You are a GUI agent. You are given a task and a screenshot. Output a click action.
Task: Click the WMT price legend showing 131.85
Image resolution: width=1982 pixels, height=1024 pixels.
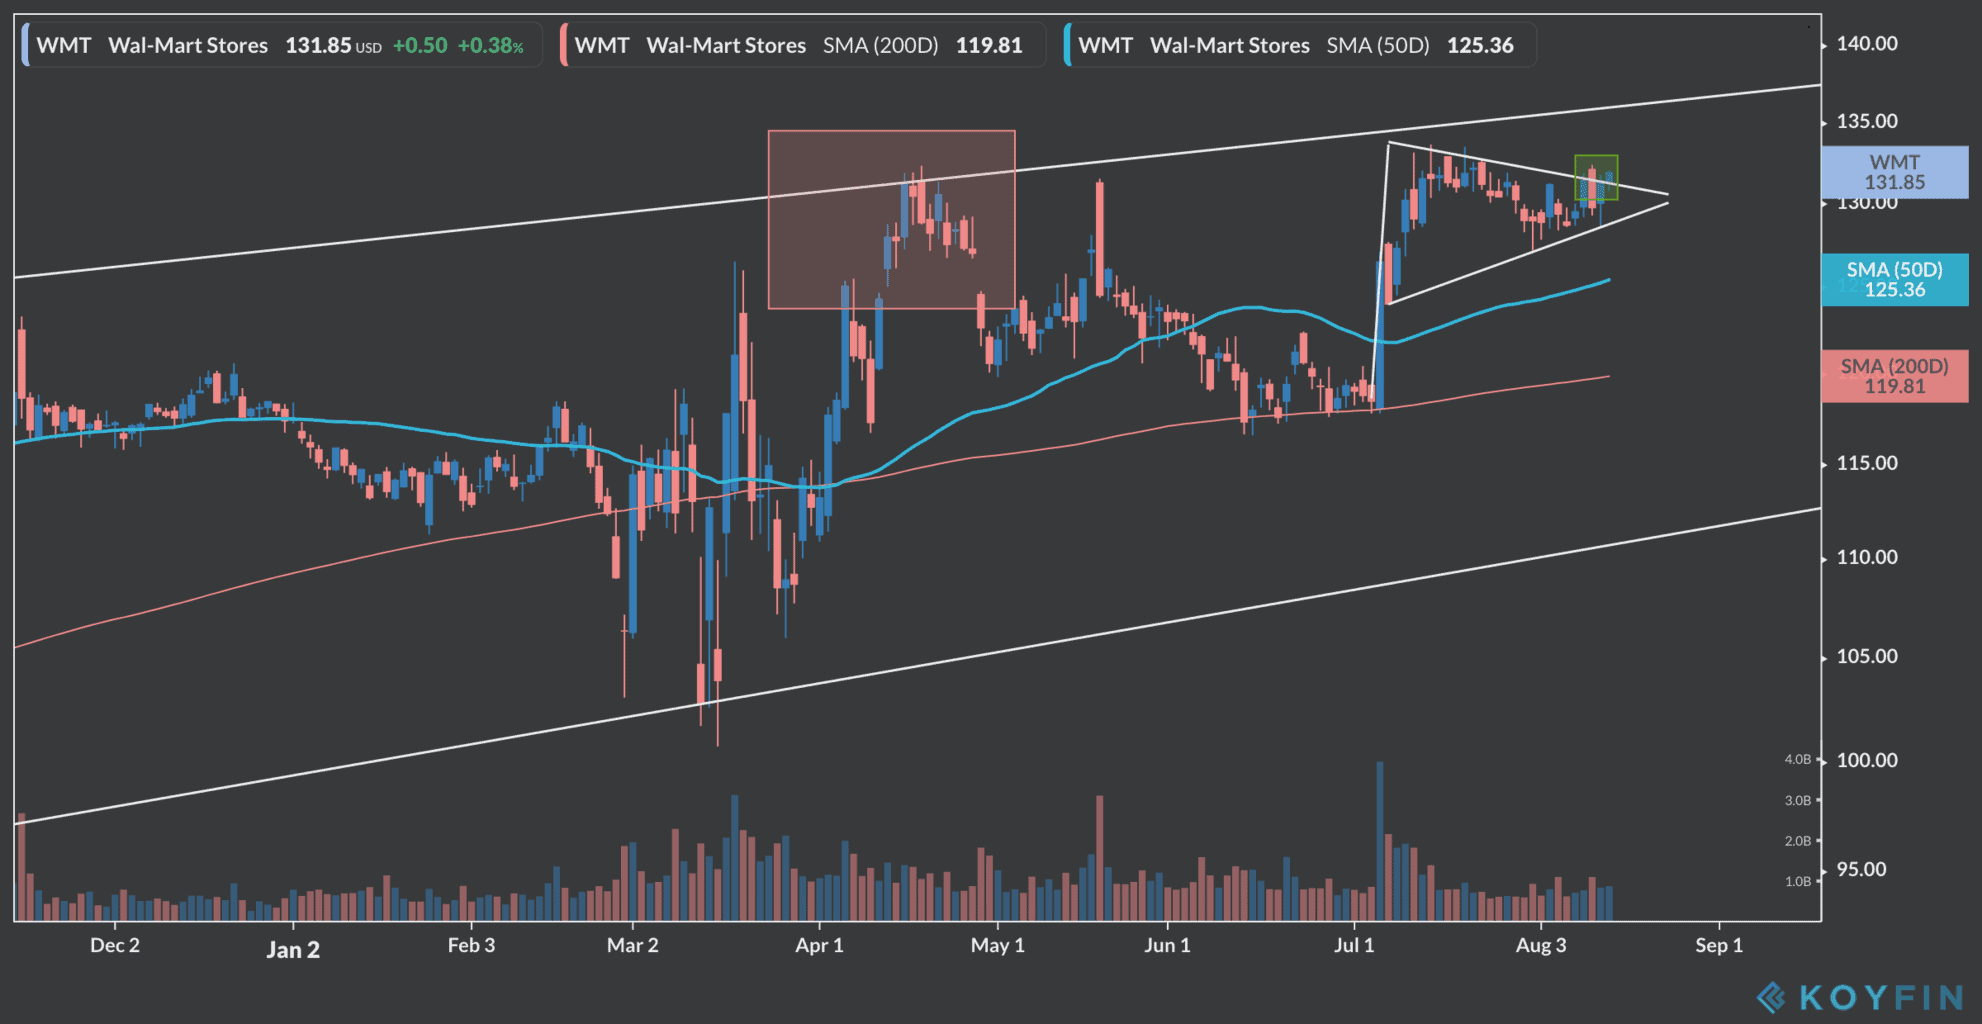[x=281, y=45]
